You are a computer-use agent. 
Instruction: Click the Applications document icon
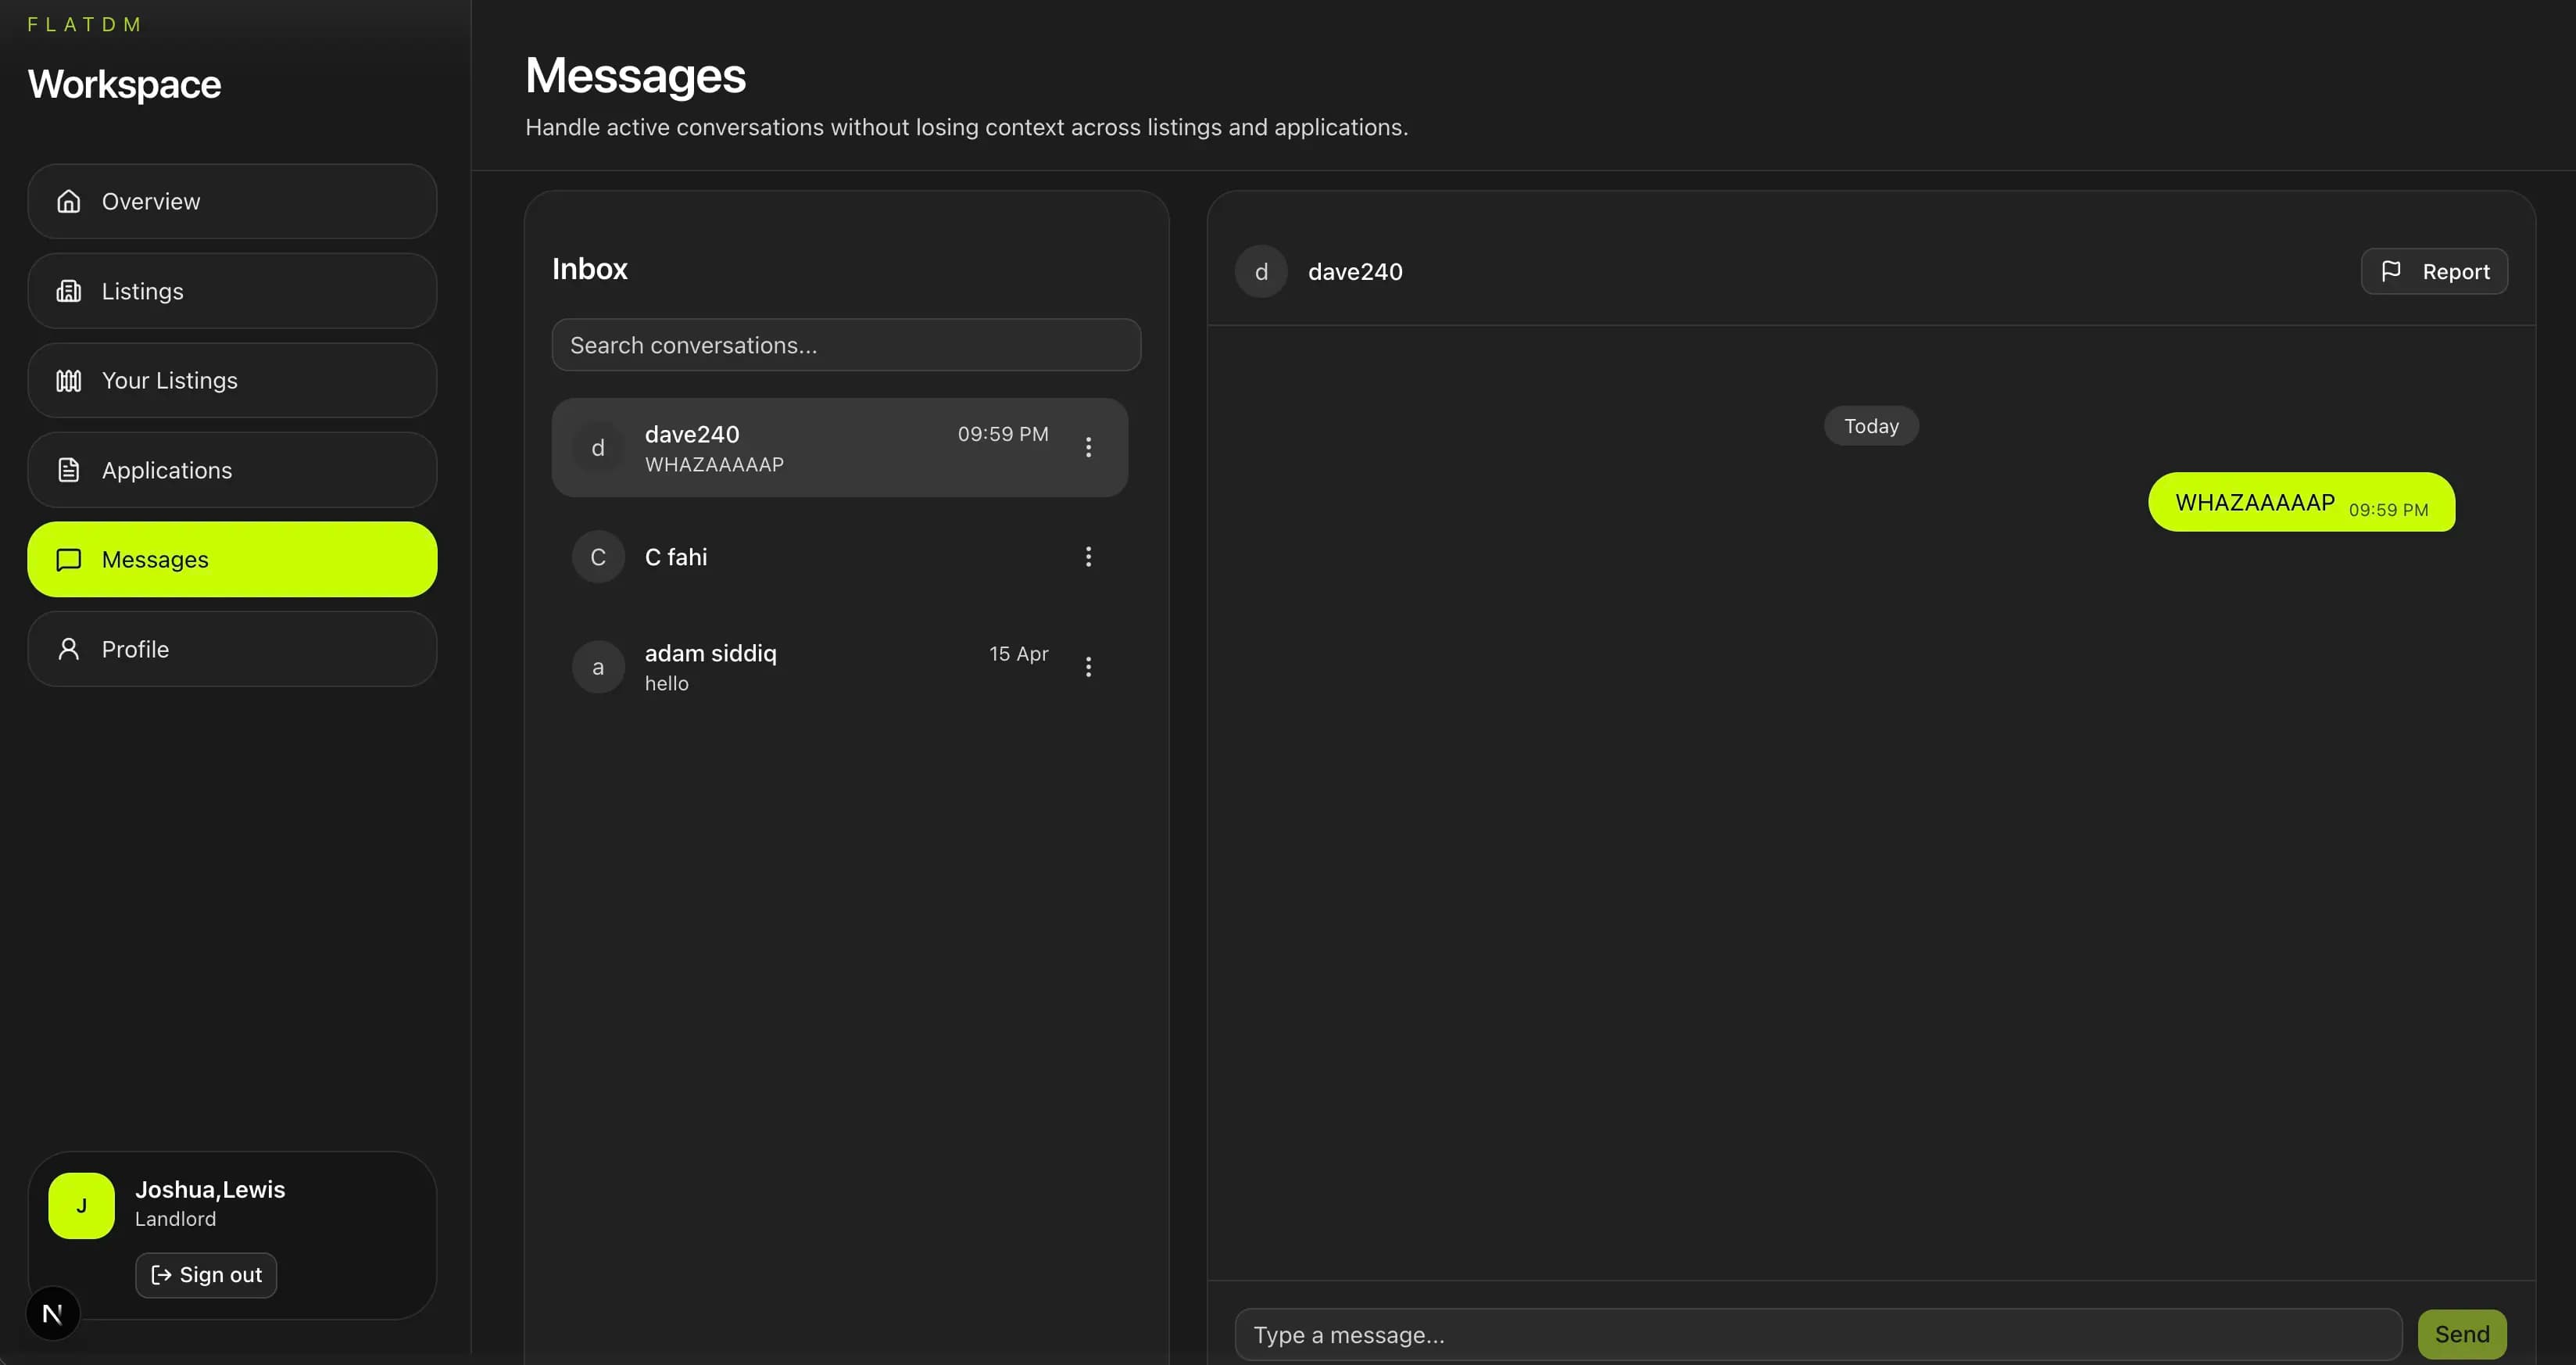[68, 470]
